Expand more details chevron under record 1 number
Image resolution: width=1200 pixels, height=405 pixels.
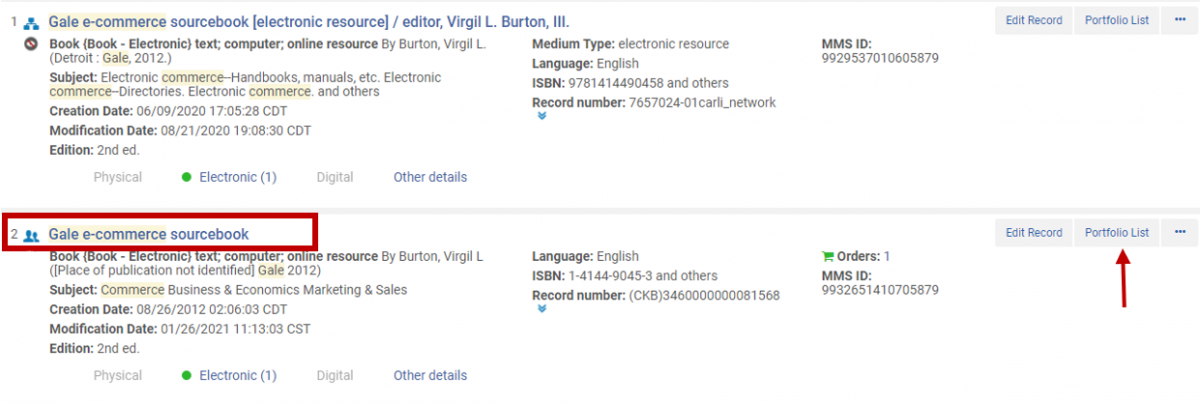click(x=542, y=116)
